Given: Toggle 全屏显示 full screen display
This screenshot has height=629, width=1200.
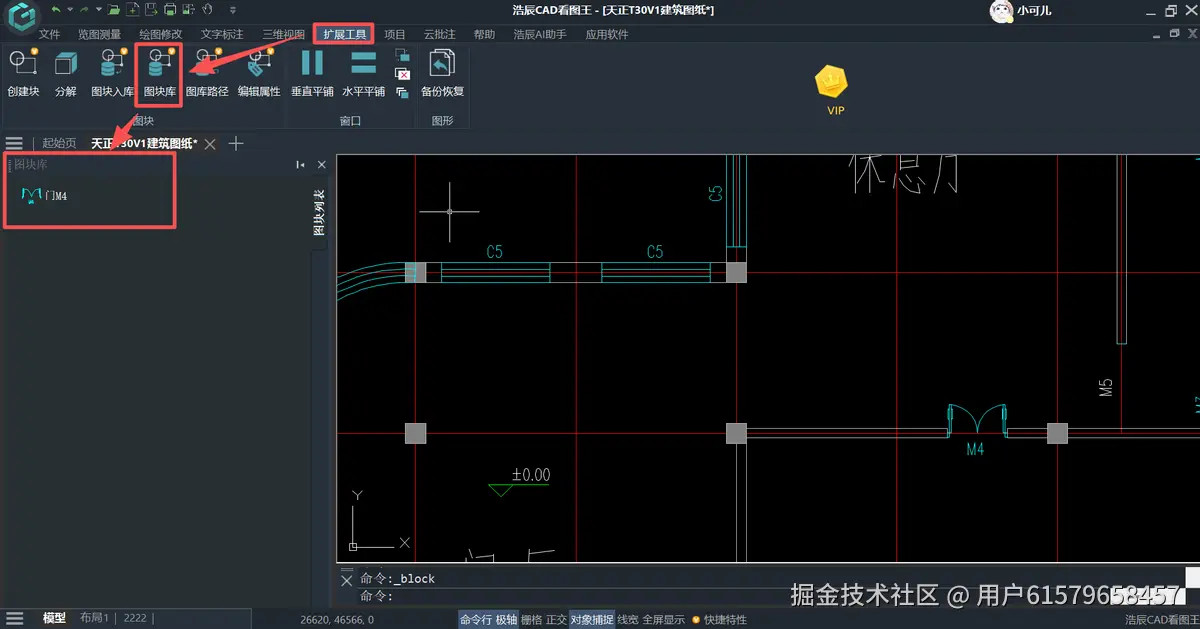Looking at the screenshot, I should [x=664, y=620].
